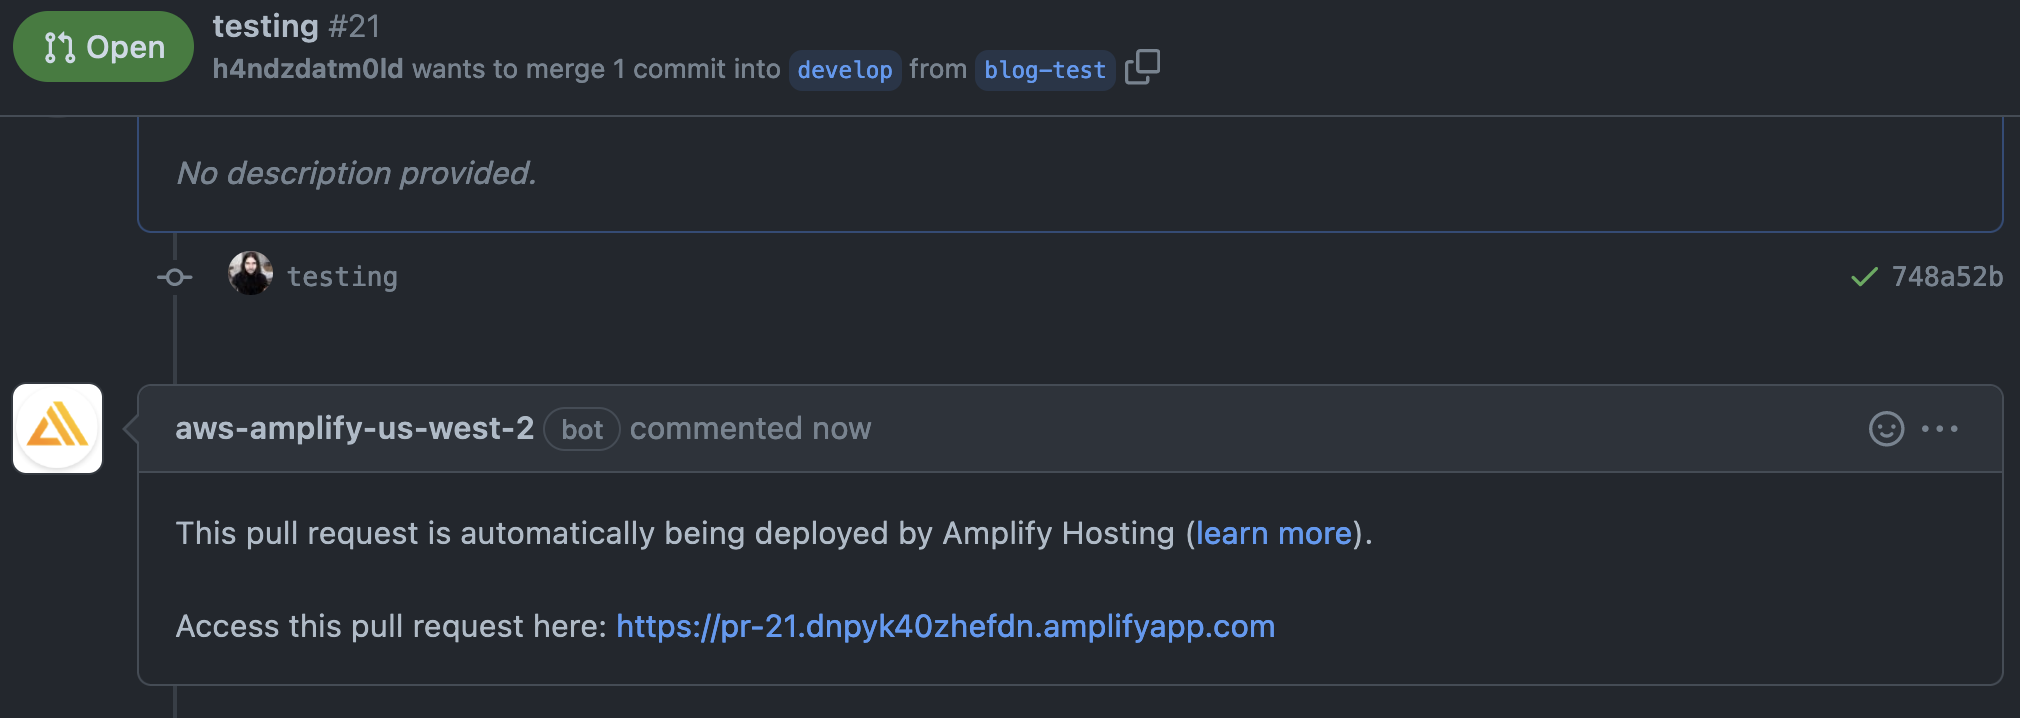Screen dimensions: 2020x718
Task: Click the 'bot' label badge
Action: 581,430
